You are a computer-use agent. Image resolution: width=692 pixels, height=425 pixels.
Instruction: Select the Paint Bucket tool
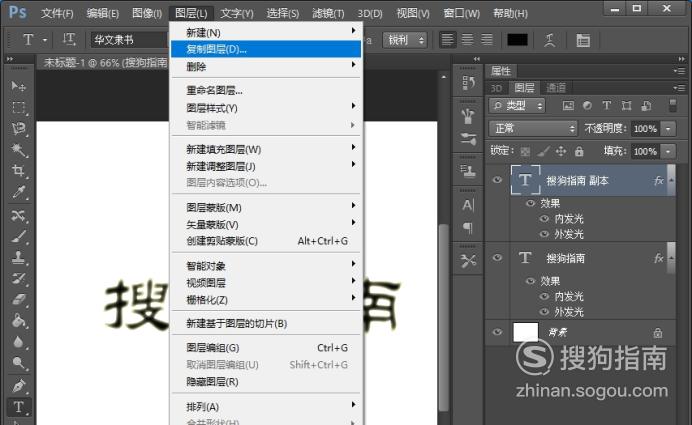(18, 321)
